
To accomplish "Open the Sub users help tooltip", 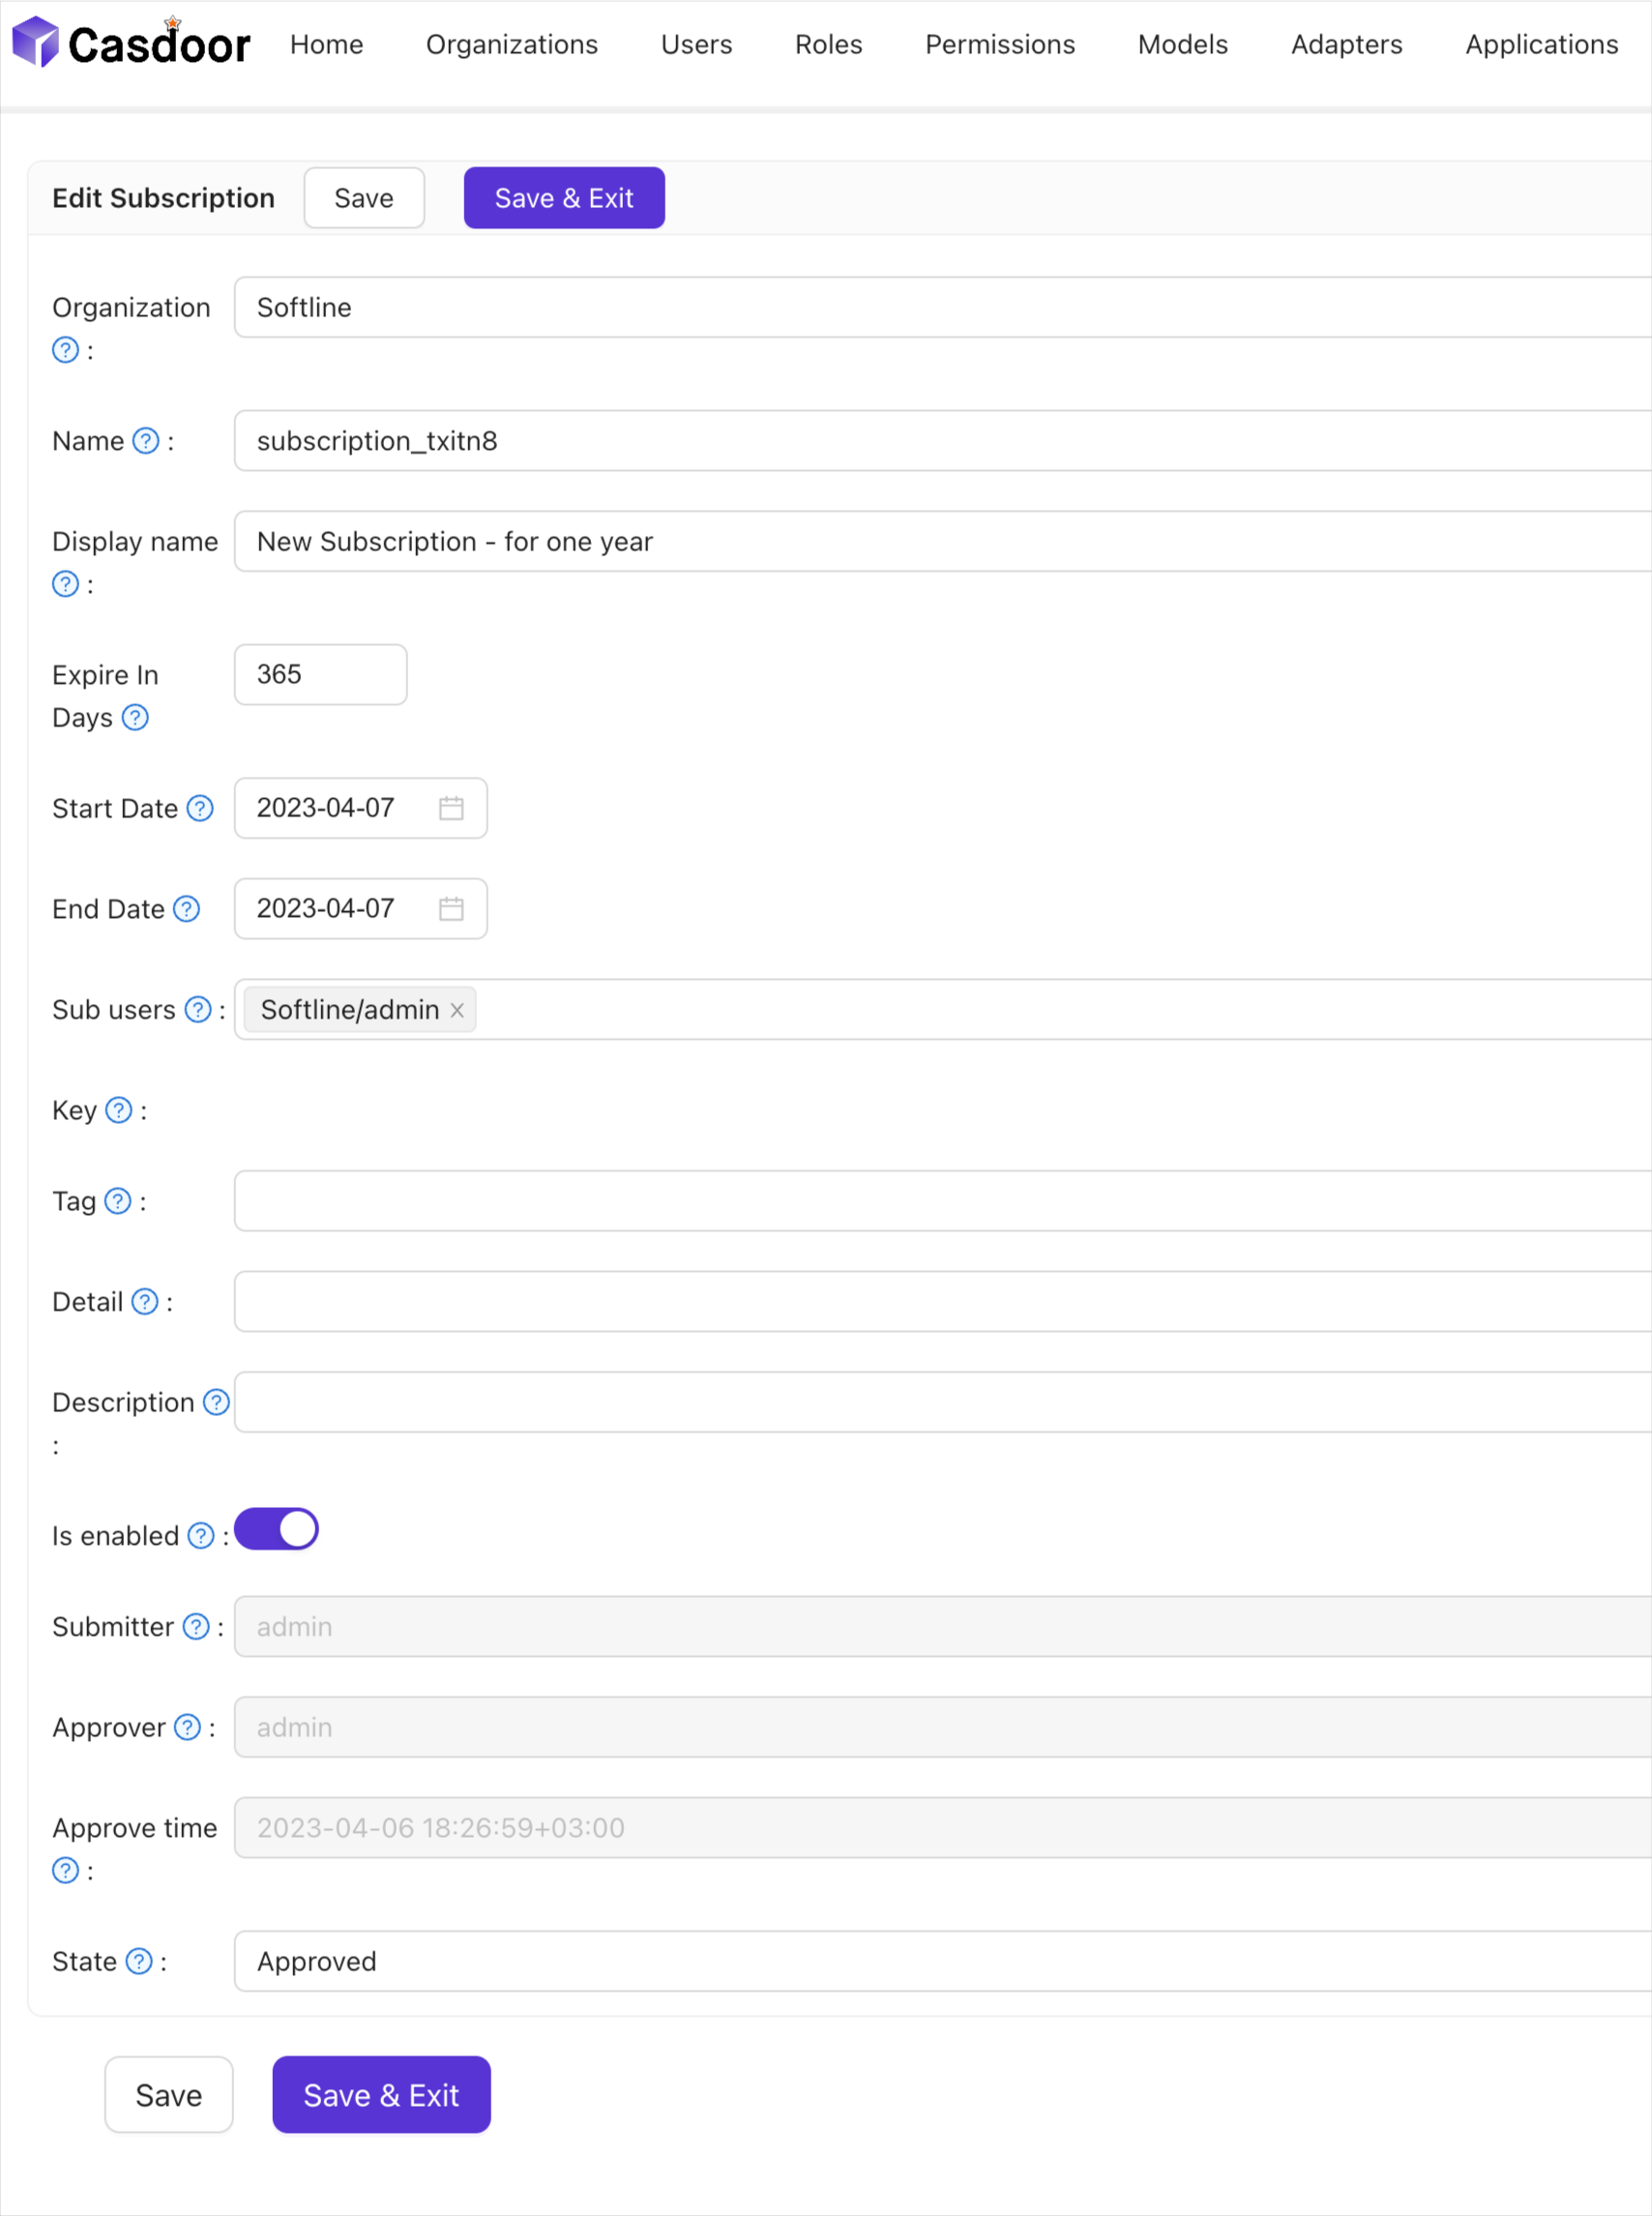I will click(x=197, y=1010).
